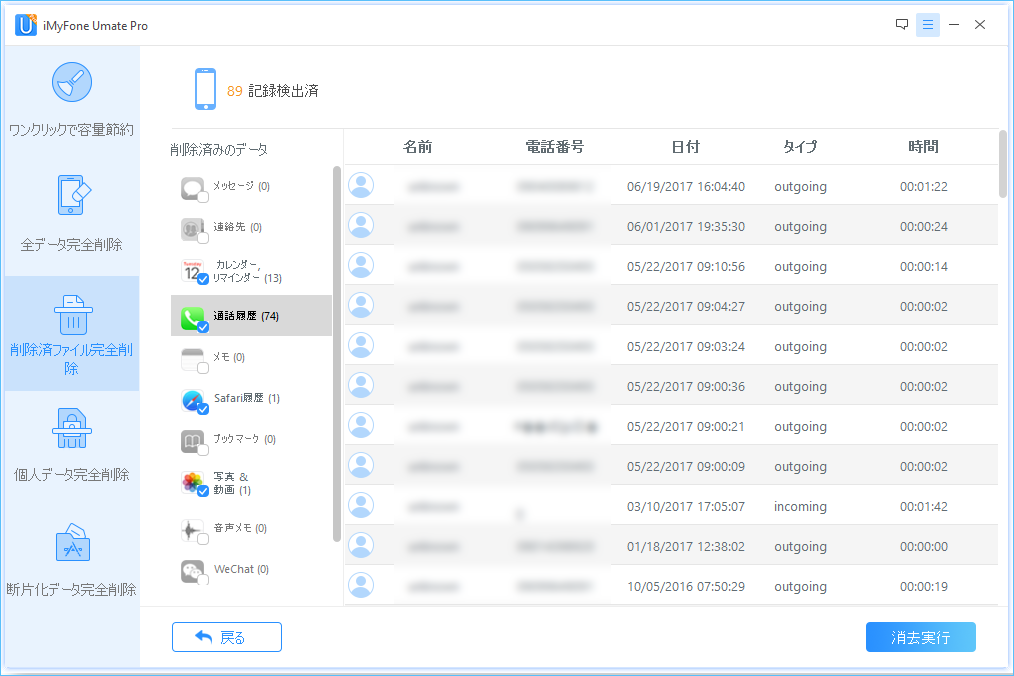Viewport: 1014px width, 676px height.
Task: Open the hamburger menu at top right
Action: tap(928, 24)
